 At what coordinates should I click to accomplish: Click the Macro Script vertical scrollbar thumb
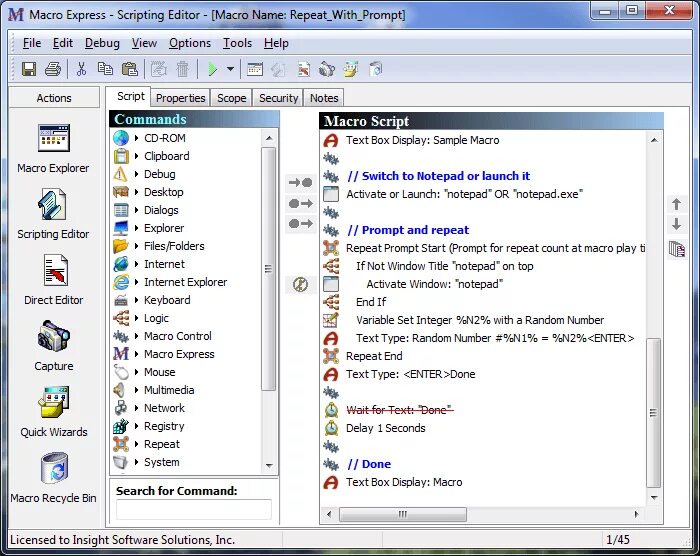tap(654, 413)
